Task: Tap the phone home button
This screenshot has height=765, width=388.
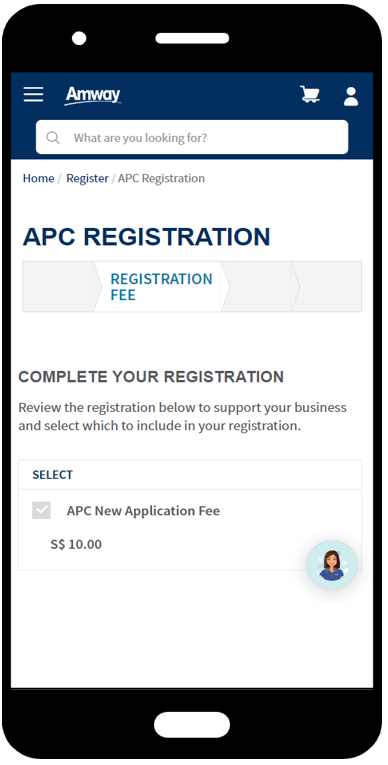Action: click(192, 725)
